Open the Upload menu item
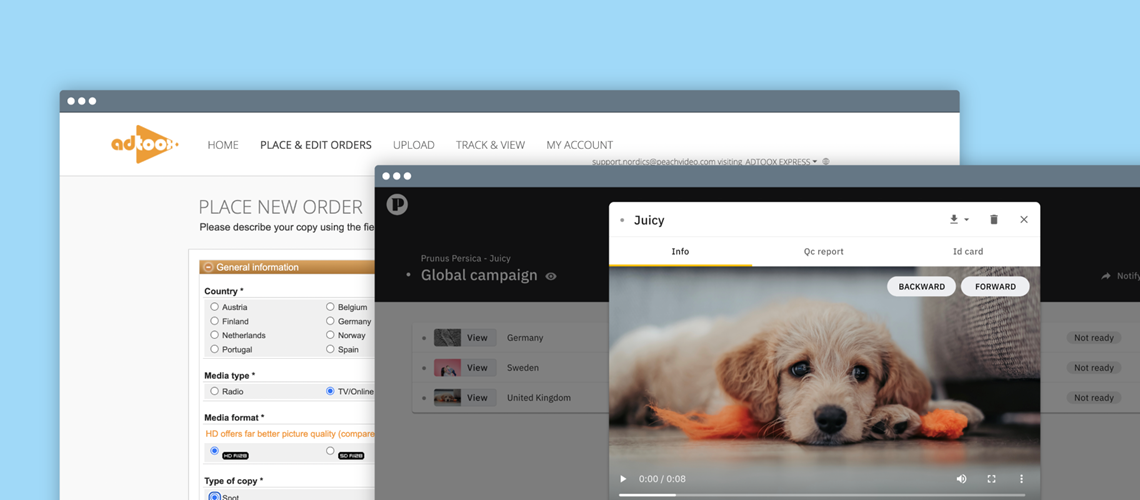Image resolution: width=1140 pixels, height=500 pixels. 413,145
